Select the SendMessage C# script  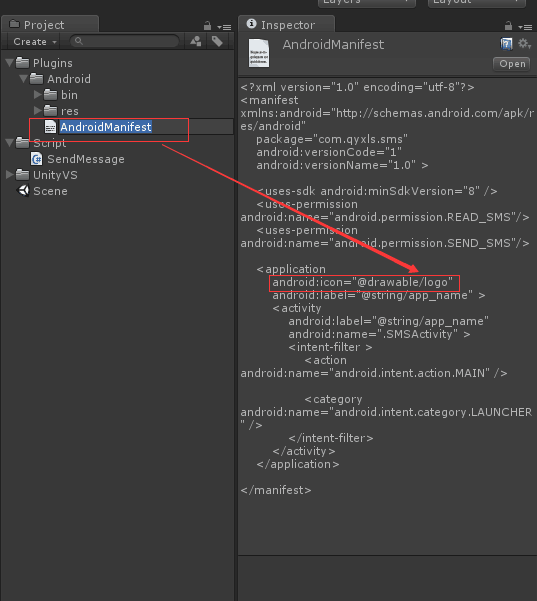(x=86, y=159)
